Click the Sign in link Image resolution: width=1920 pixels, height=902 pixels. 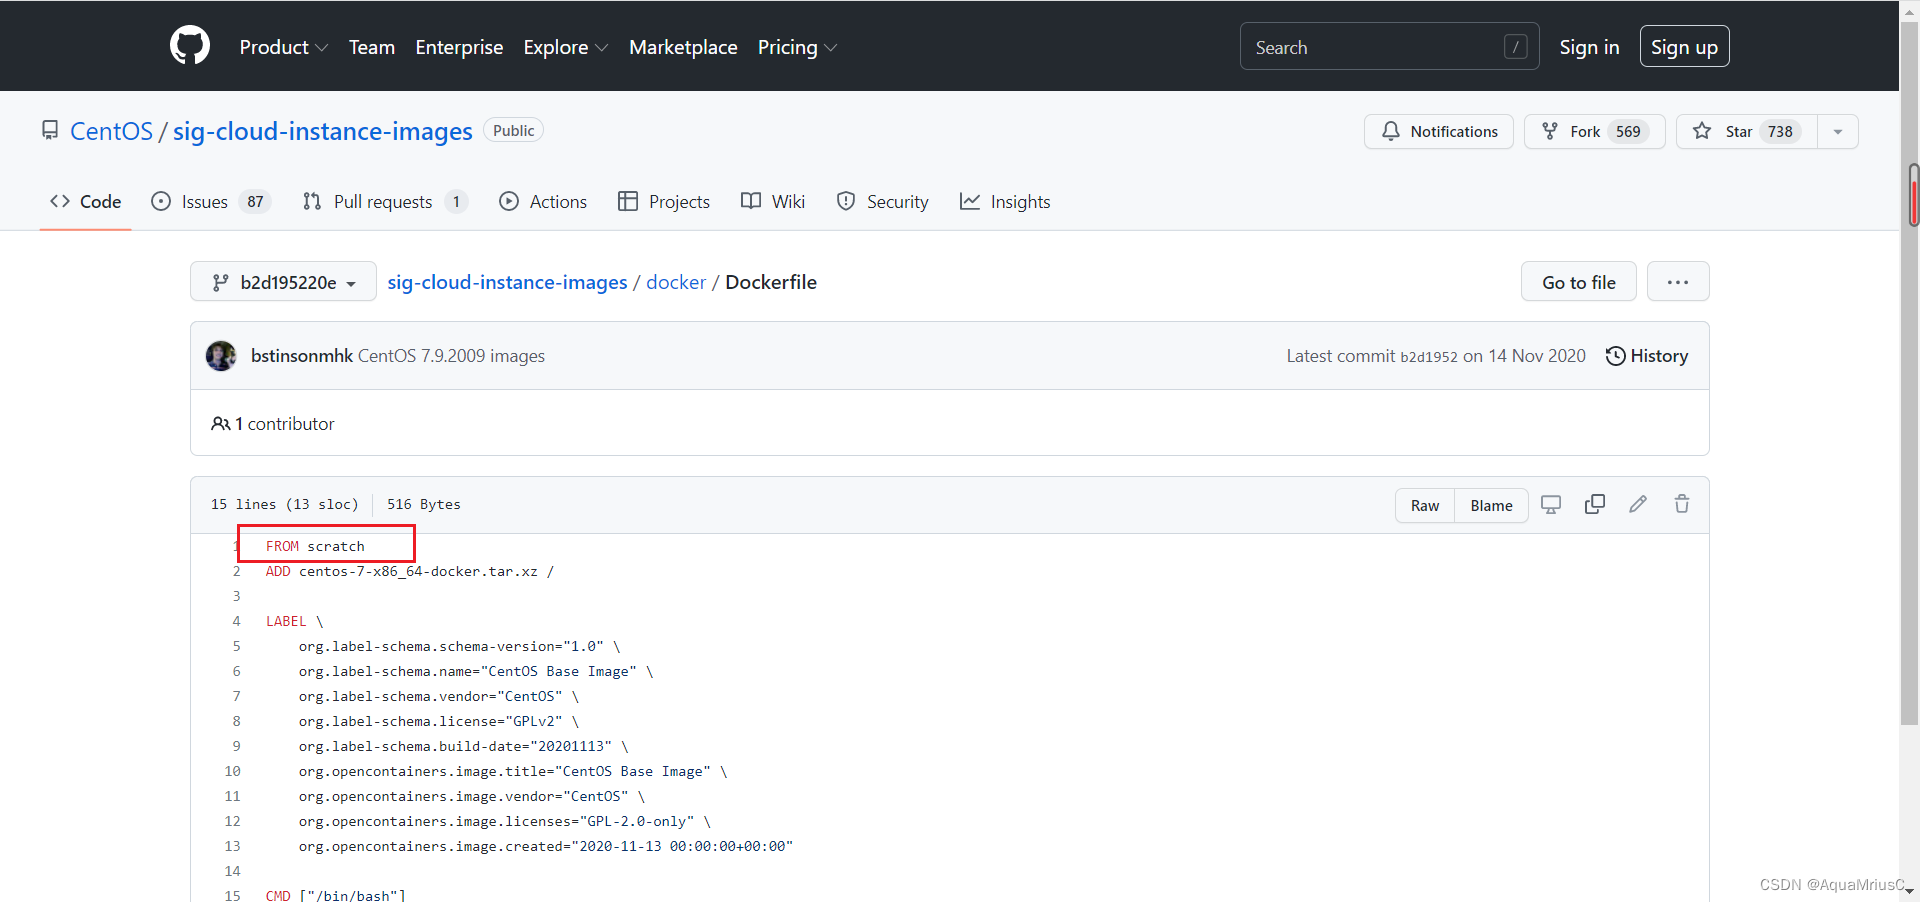[x=1589, y=47]
